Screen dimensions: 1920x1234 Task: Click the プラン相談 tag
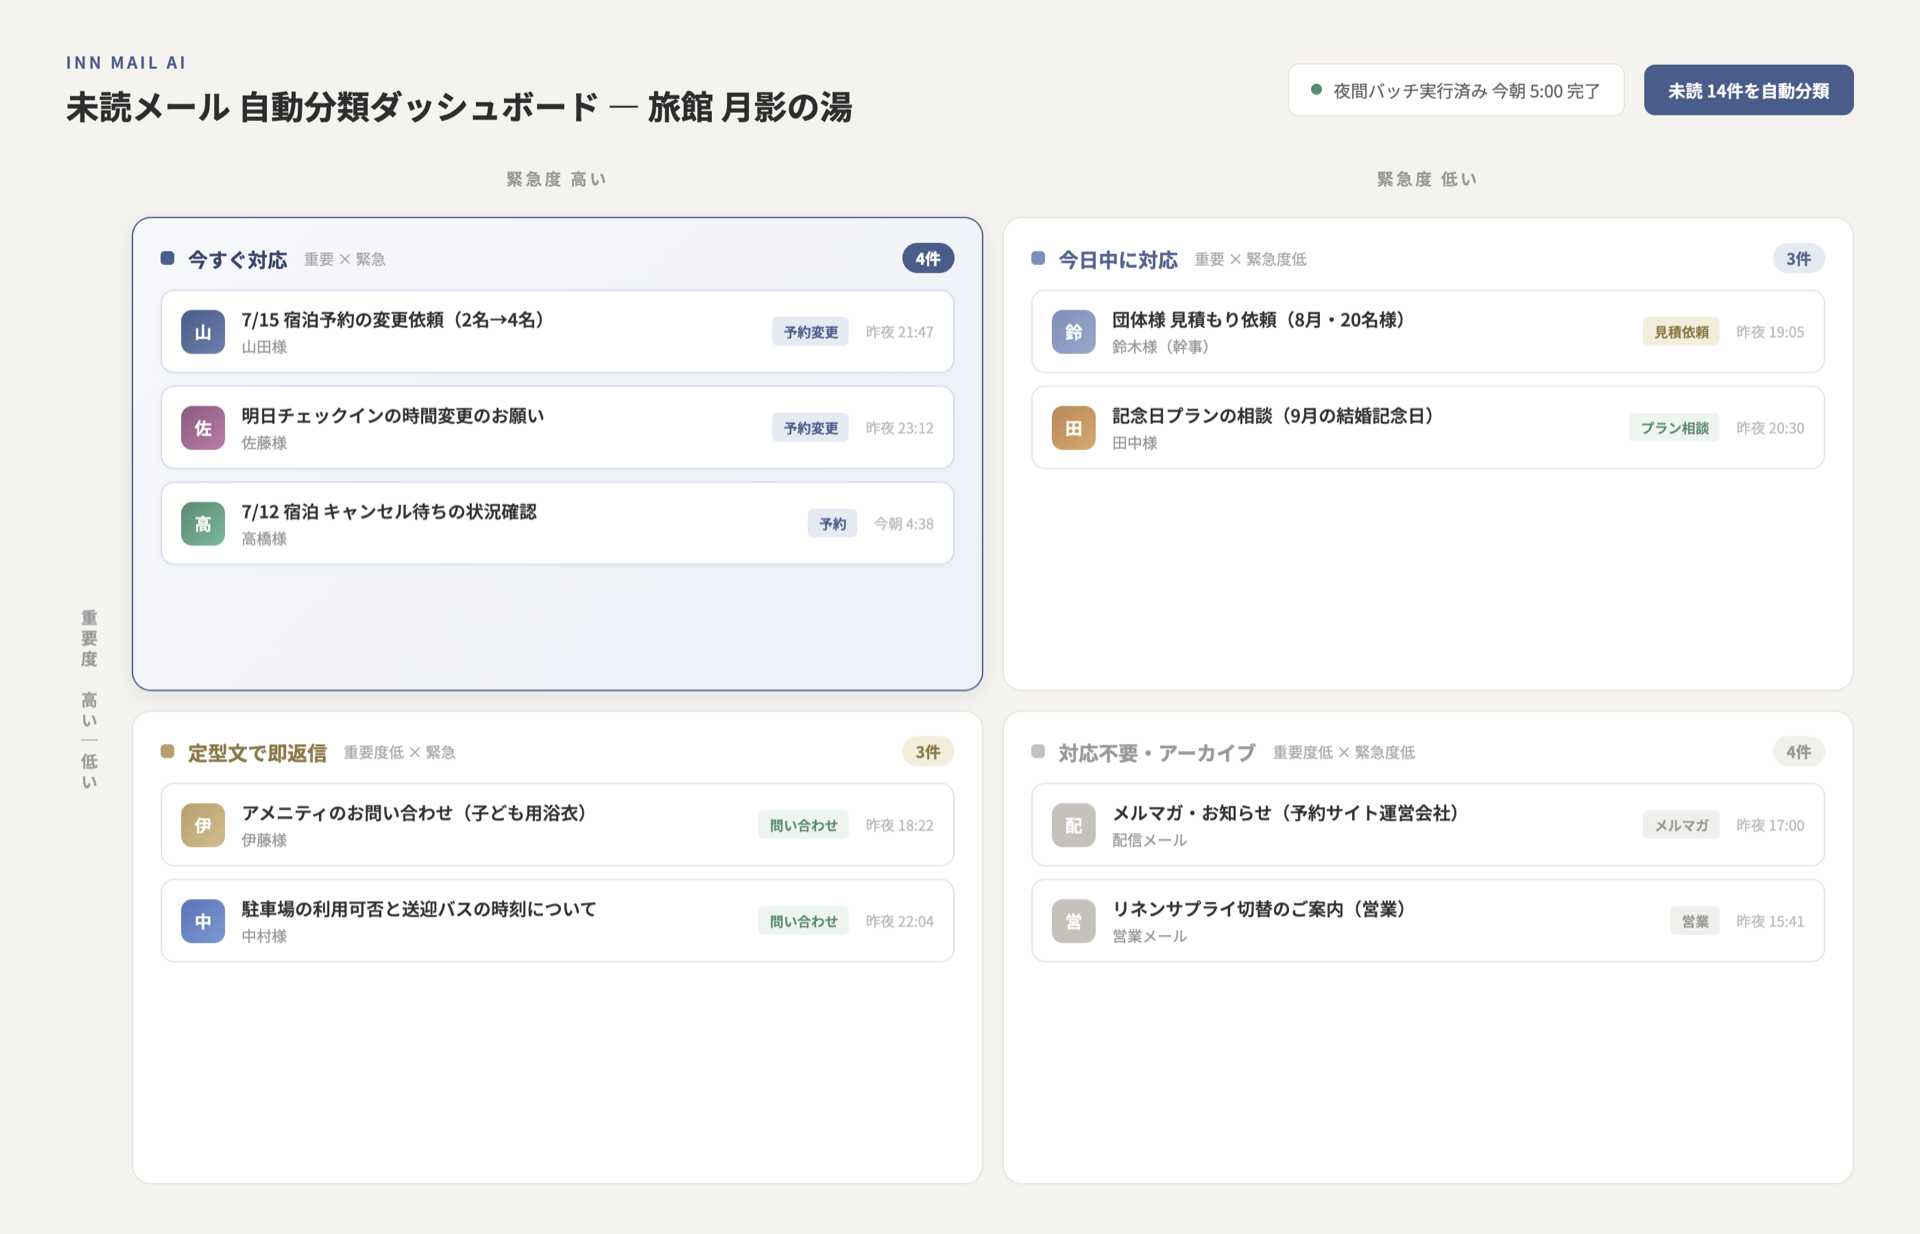1674,428
